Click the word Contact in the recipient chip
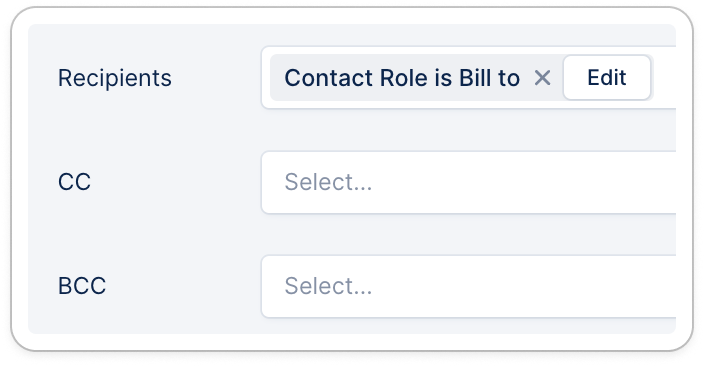Image resolution: width=704 pixels, height=366 pixels. (329, 78)
